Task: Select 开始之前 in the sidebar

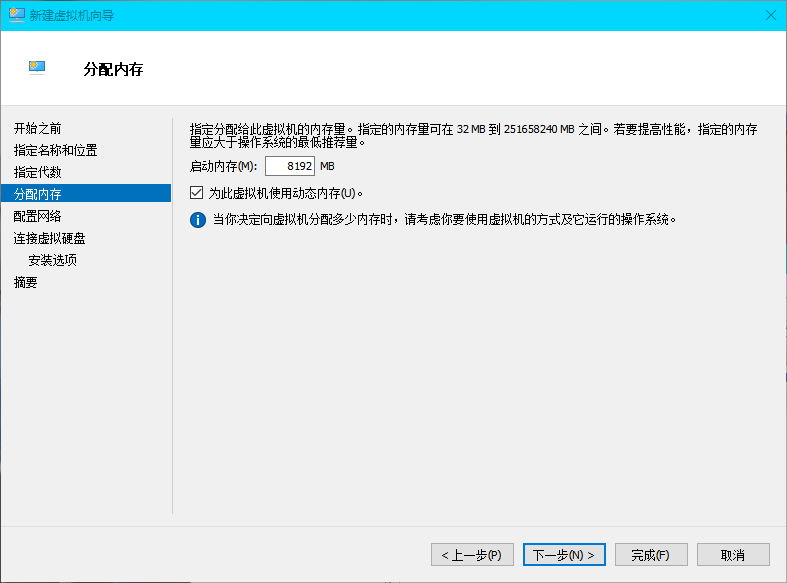Action: tap(38, 128)
